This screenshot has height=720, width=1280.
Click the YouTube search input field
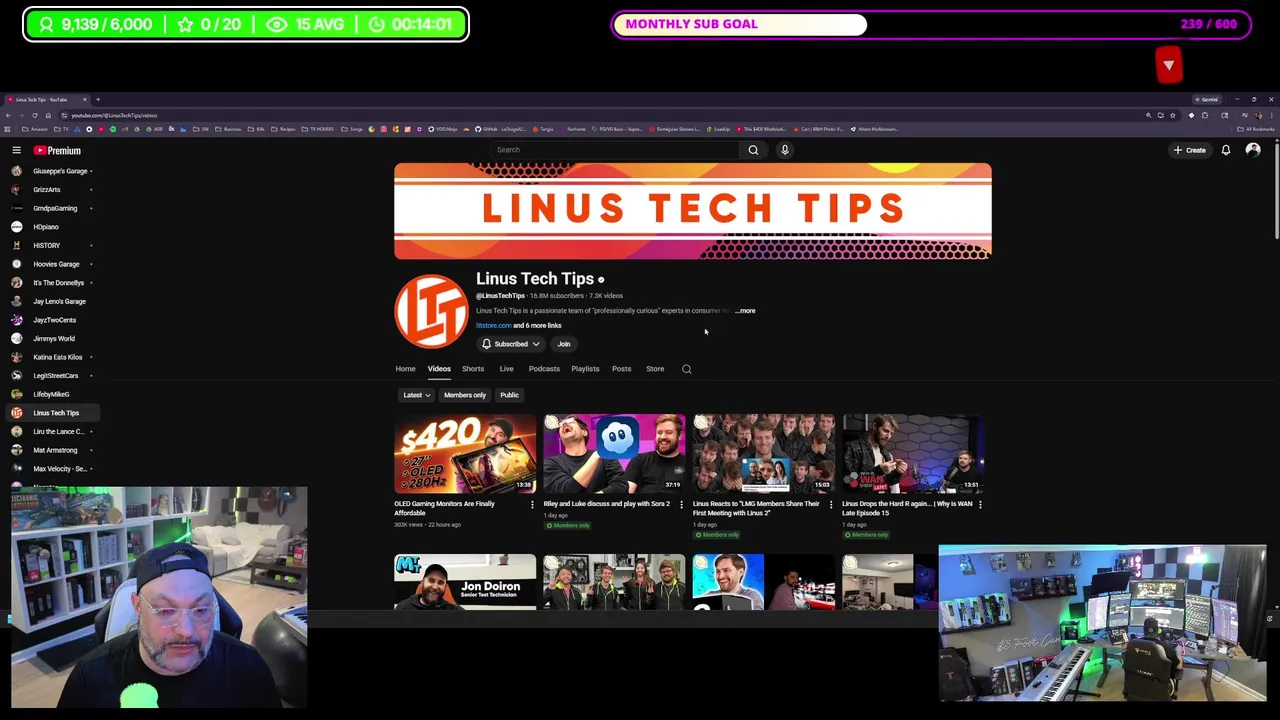(615, 150)
